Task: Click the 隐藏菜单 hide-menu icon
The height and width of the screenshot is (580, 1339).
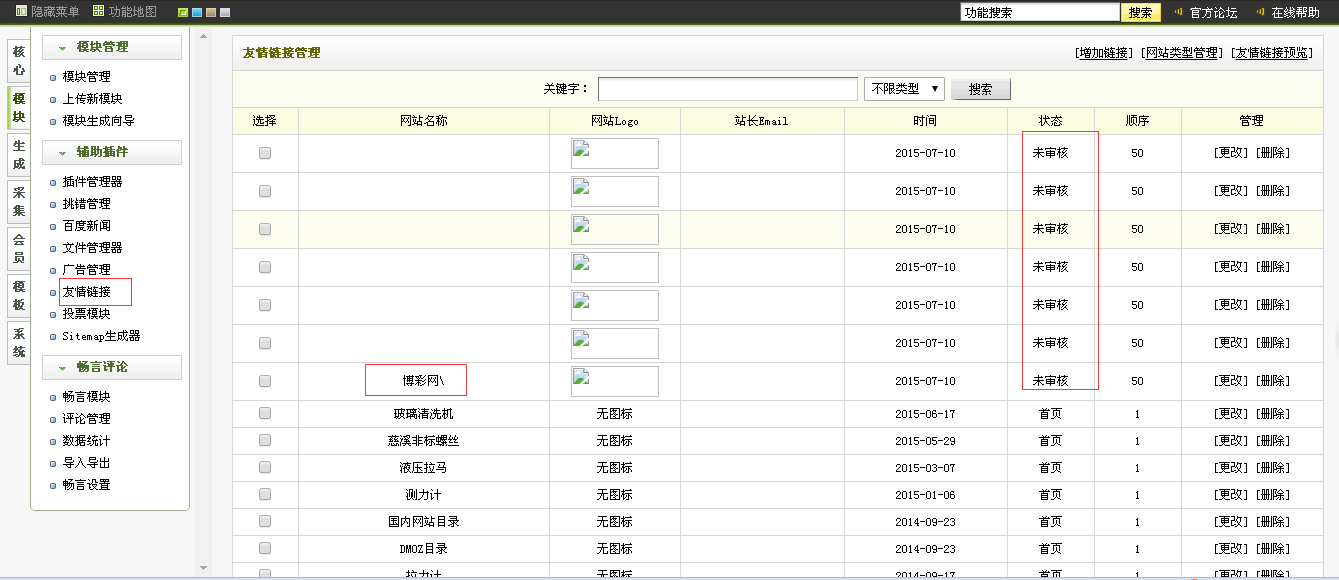Action: coord(21,12)
